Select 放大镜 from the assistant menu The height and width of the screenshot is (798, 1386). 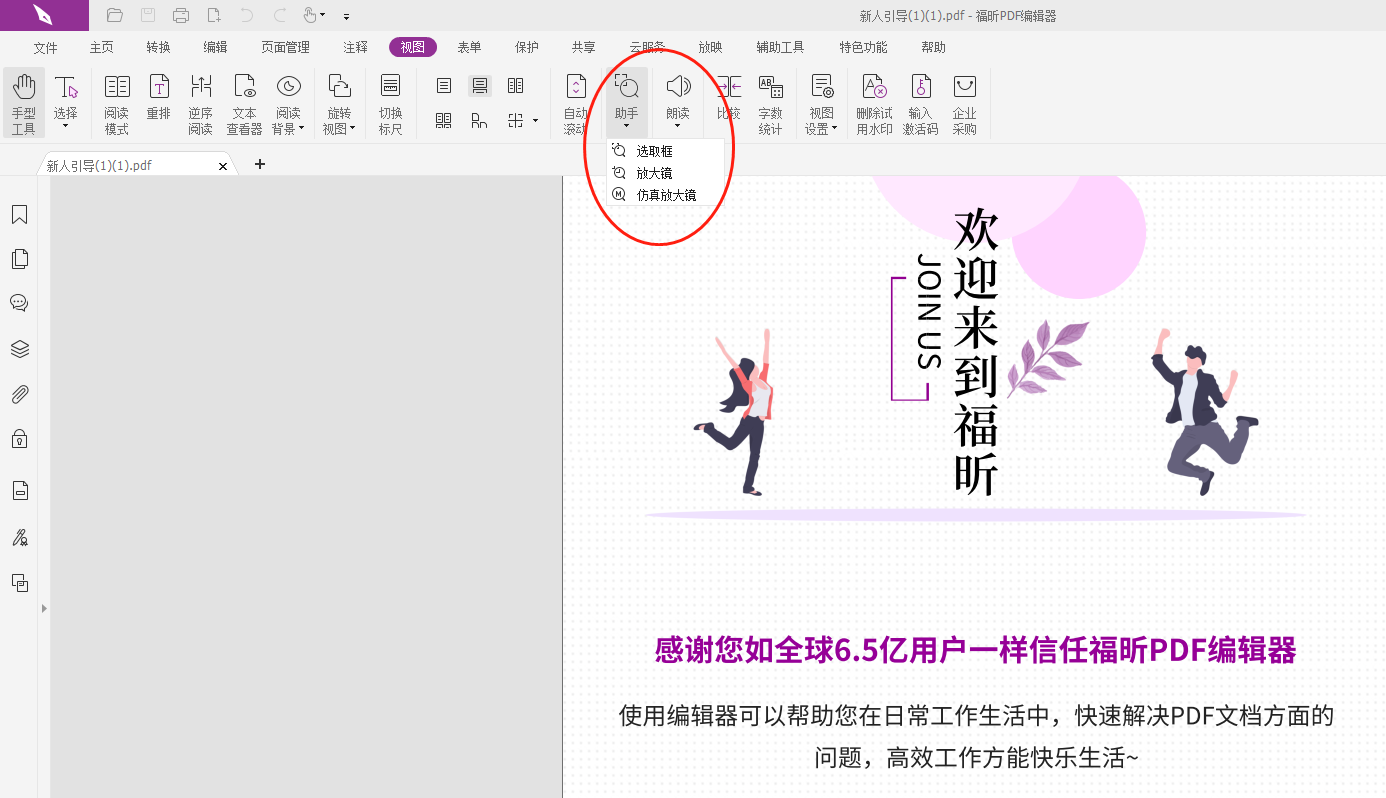[x=654, y=172]
